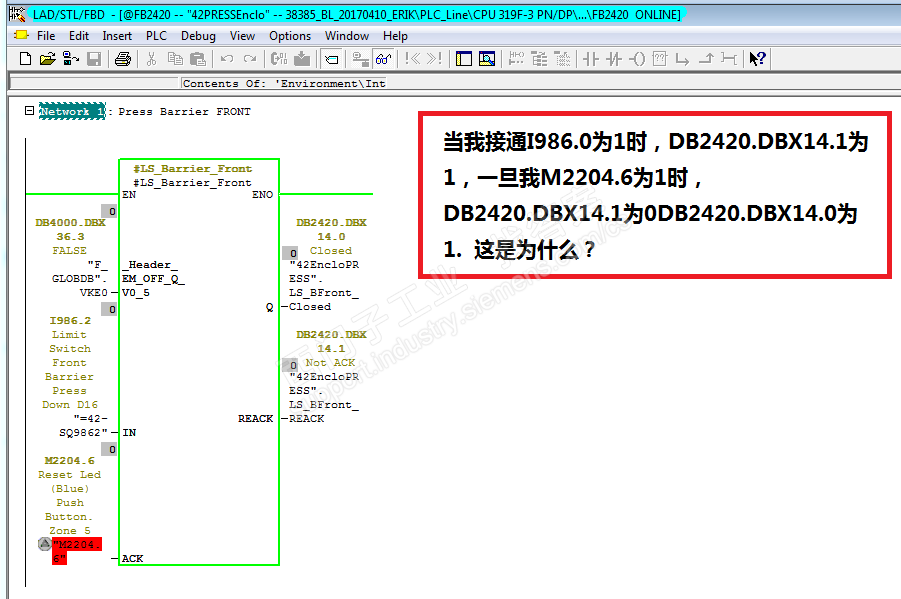The height and width of the screenshot is (599, 901).
Task: Insert a normally closed contact
Action: [x=614, y=59]
